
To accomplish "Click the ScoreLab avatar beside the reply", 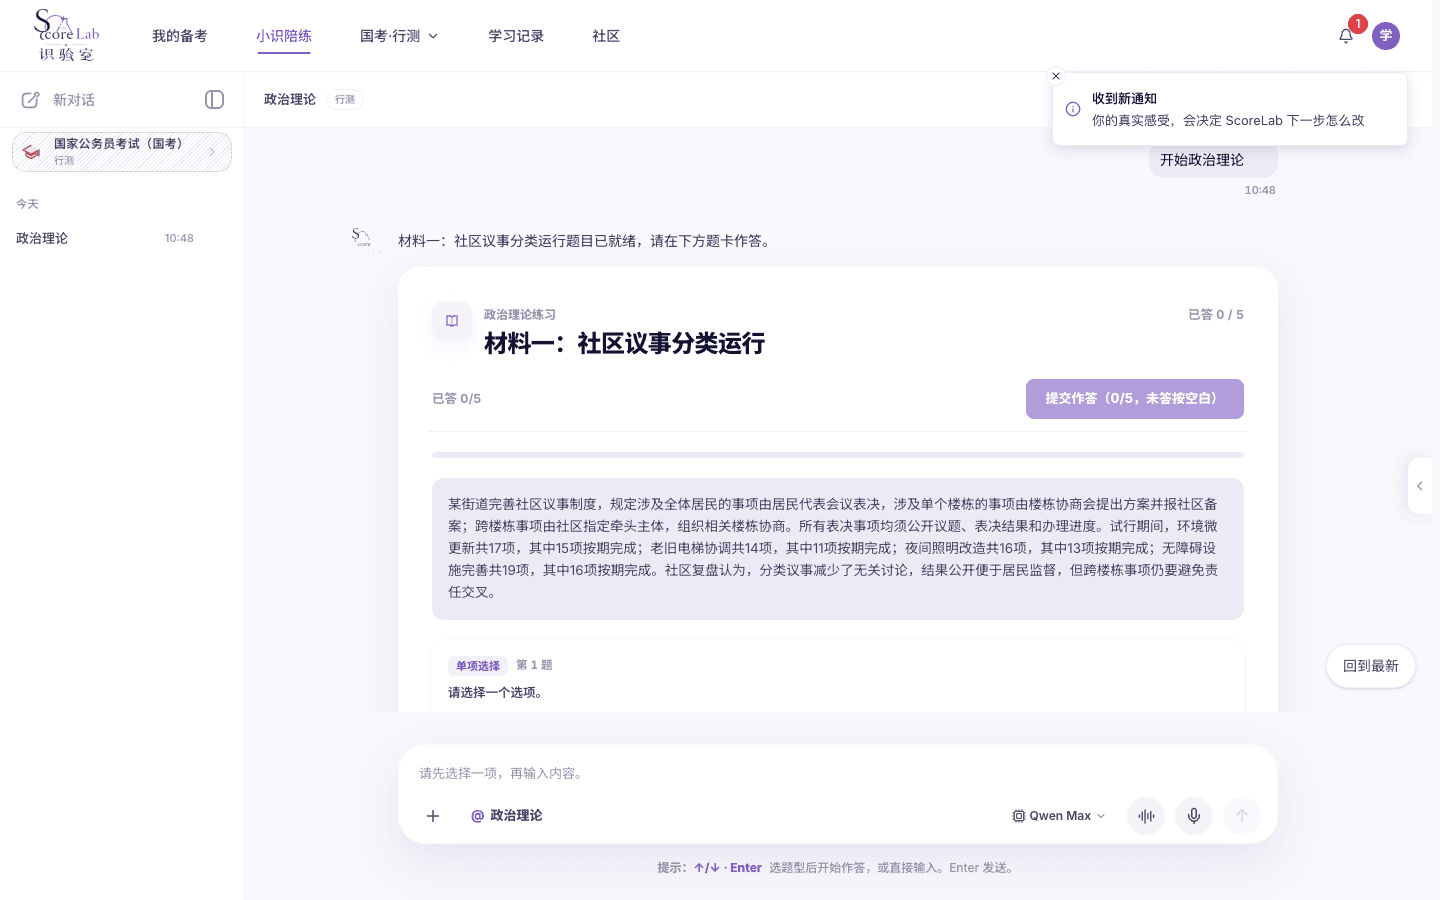I will [x=362, y=238].
